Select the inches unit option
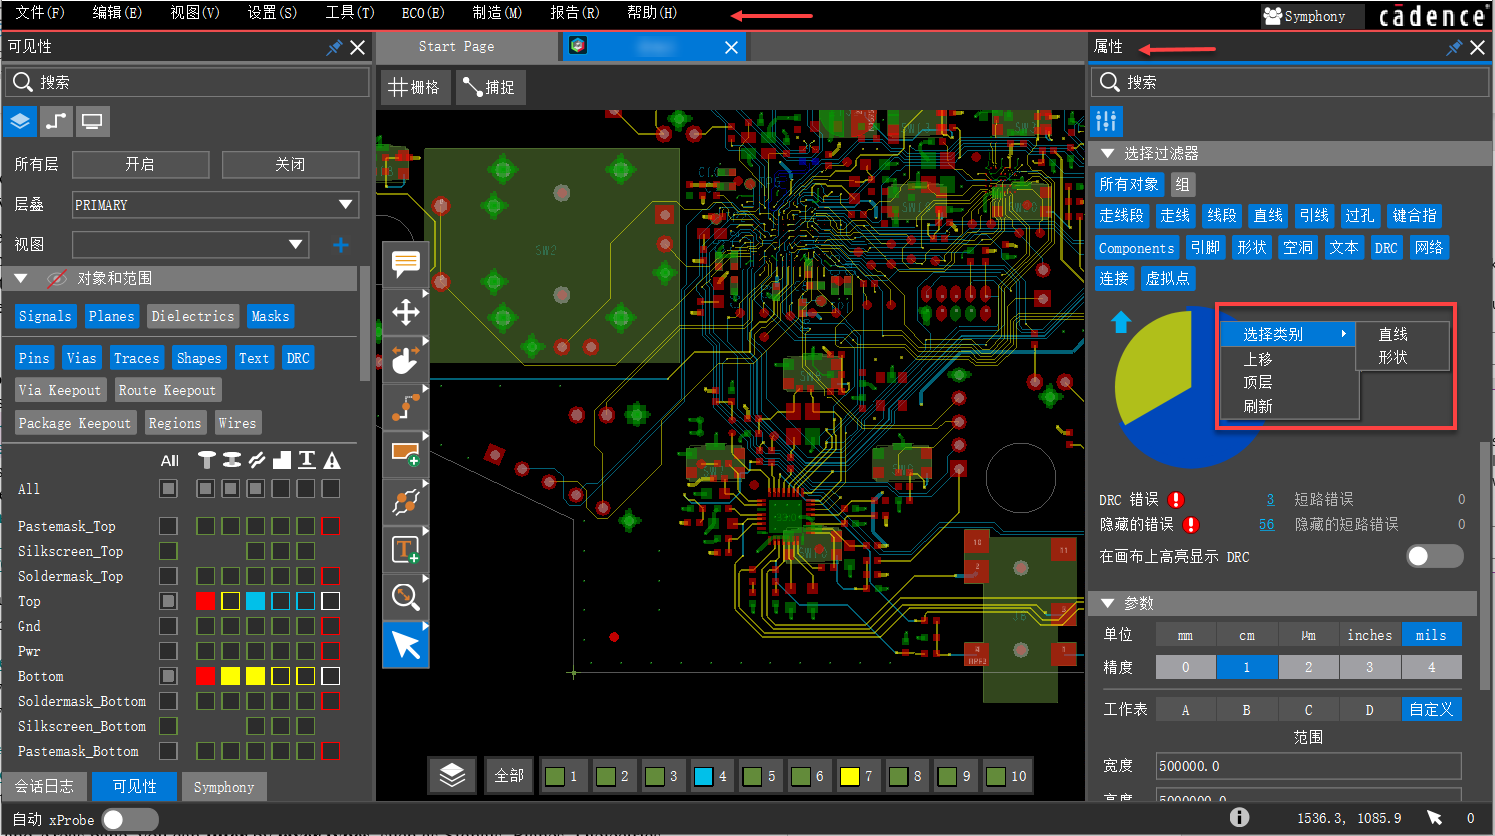1495x836 pixels. pyautogui.click(x=1369, y=635)
